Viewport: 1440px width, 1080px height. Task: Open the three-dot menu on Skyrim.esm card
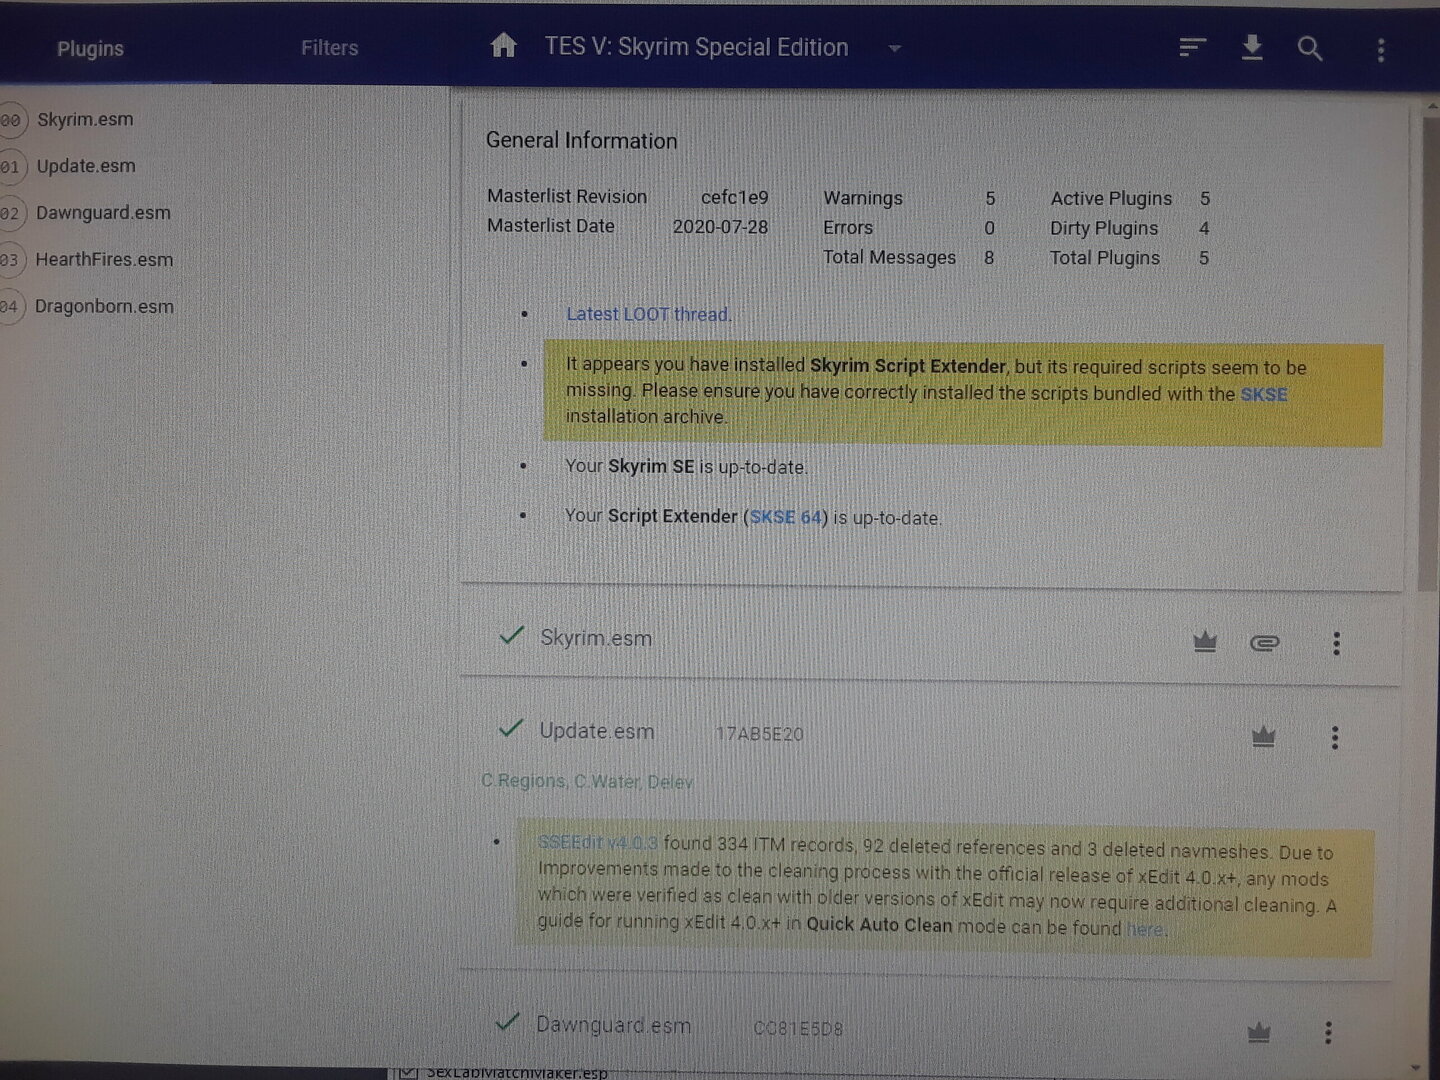pos(1336,643)
